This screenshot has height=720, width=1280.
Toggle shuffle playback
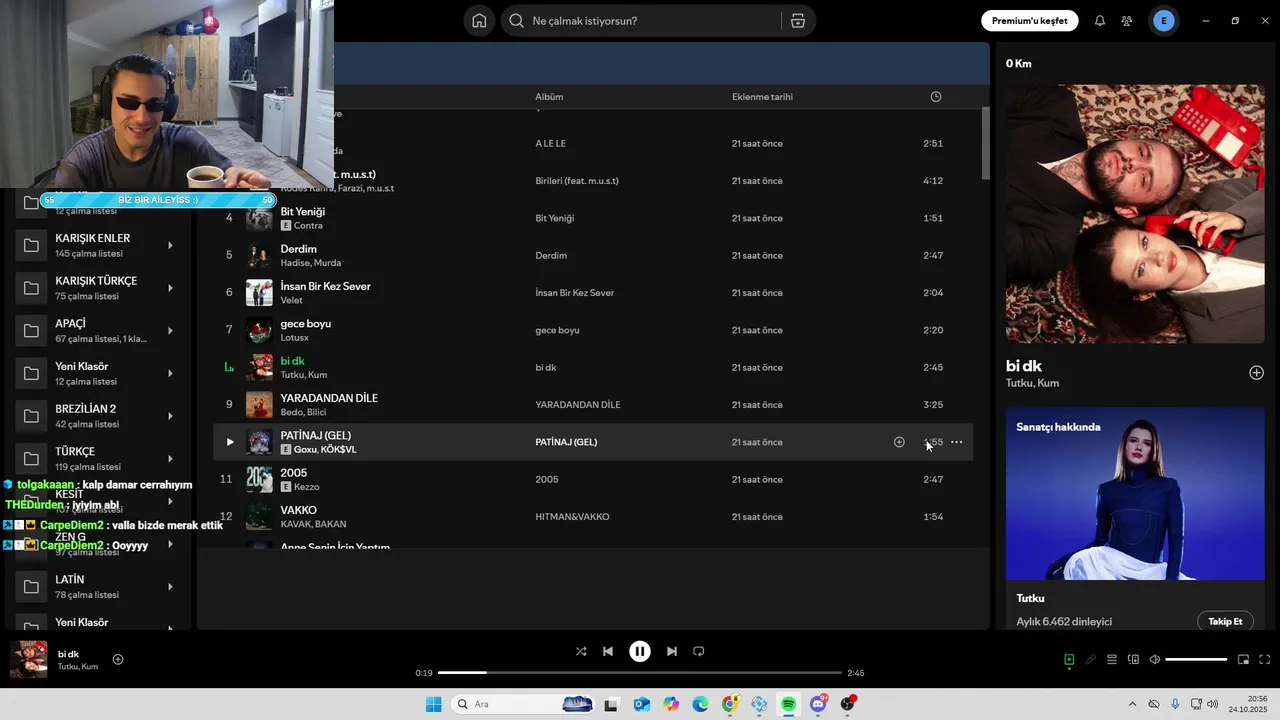coord(581,651)
